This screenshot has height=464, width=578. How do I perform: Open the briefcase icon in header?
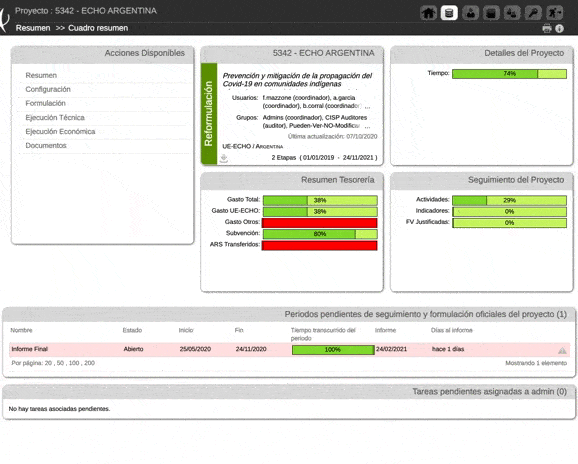[x=491, y=13]
